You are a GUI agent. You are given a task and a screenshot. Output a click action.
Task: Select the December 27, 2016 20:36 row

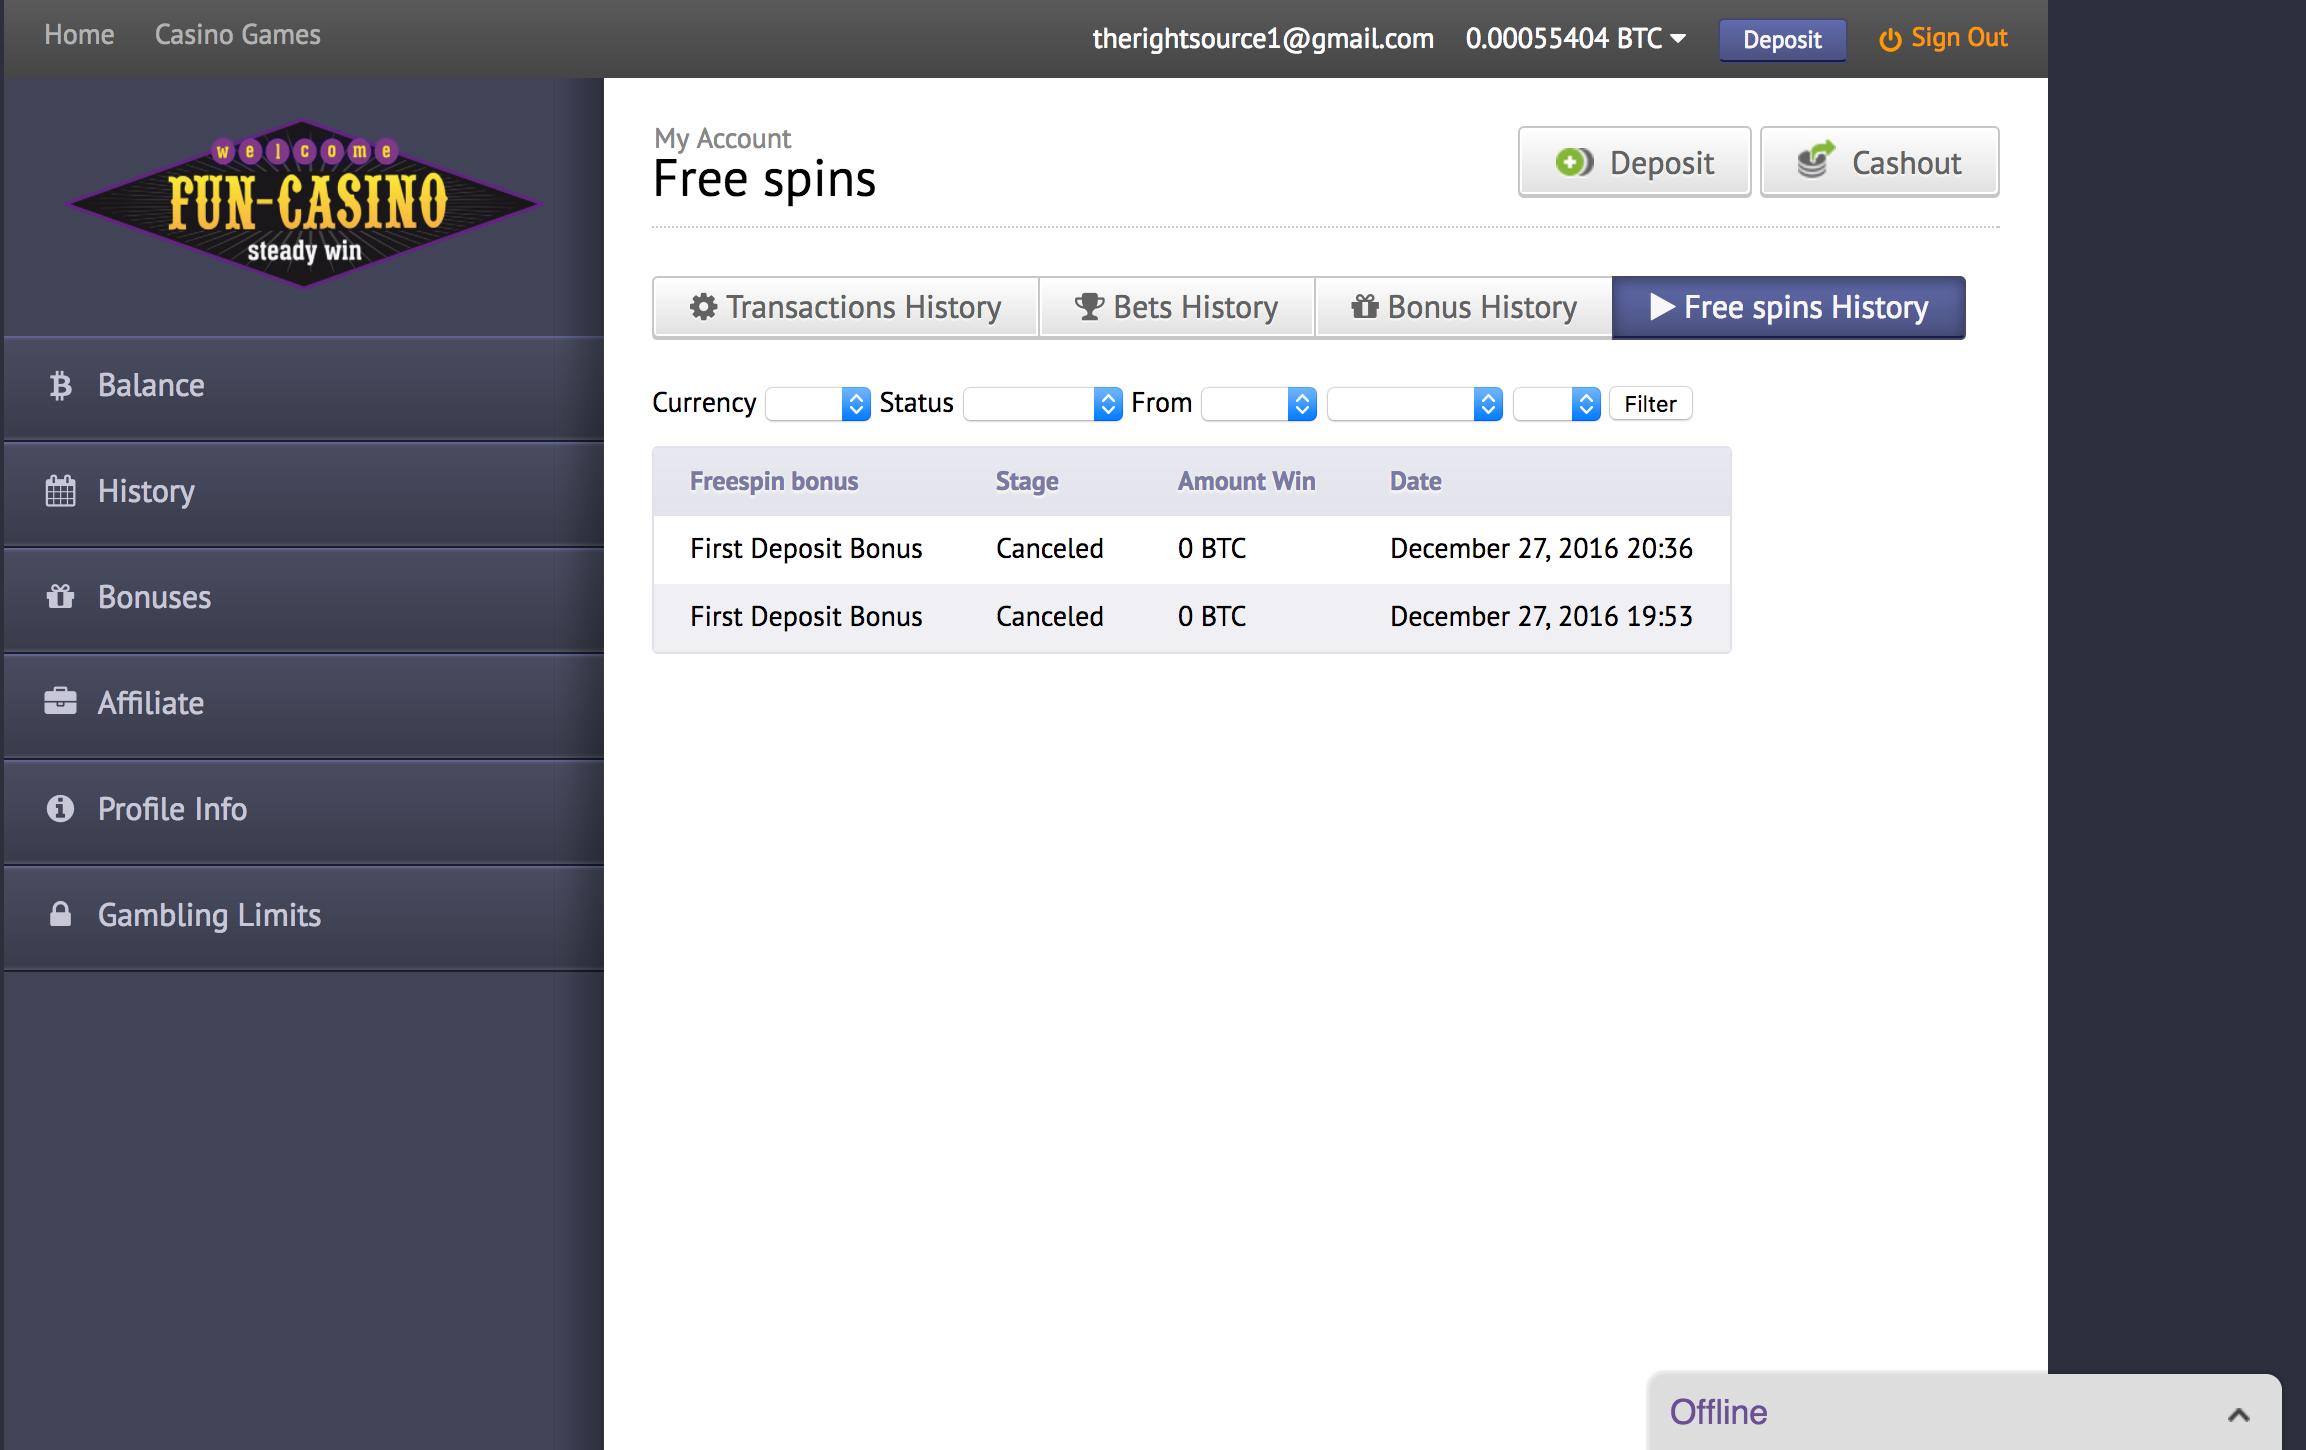point(1191,549)
